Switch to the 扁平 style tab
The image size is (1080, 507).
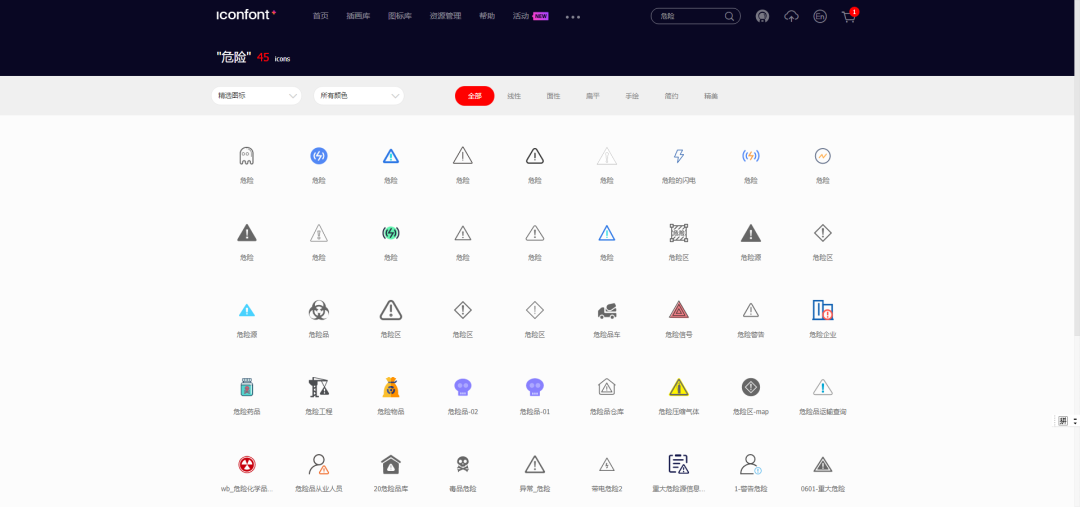click(592, 96)
